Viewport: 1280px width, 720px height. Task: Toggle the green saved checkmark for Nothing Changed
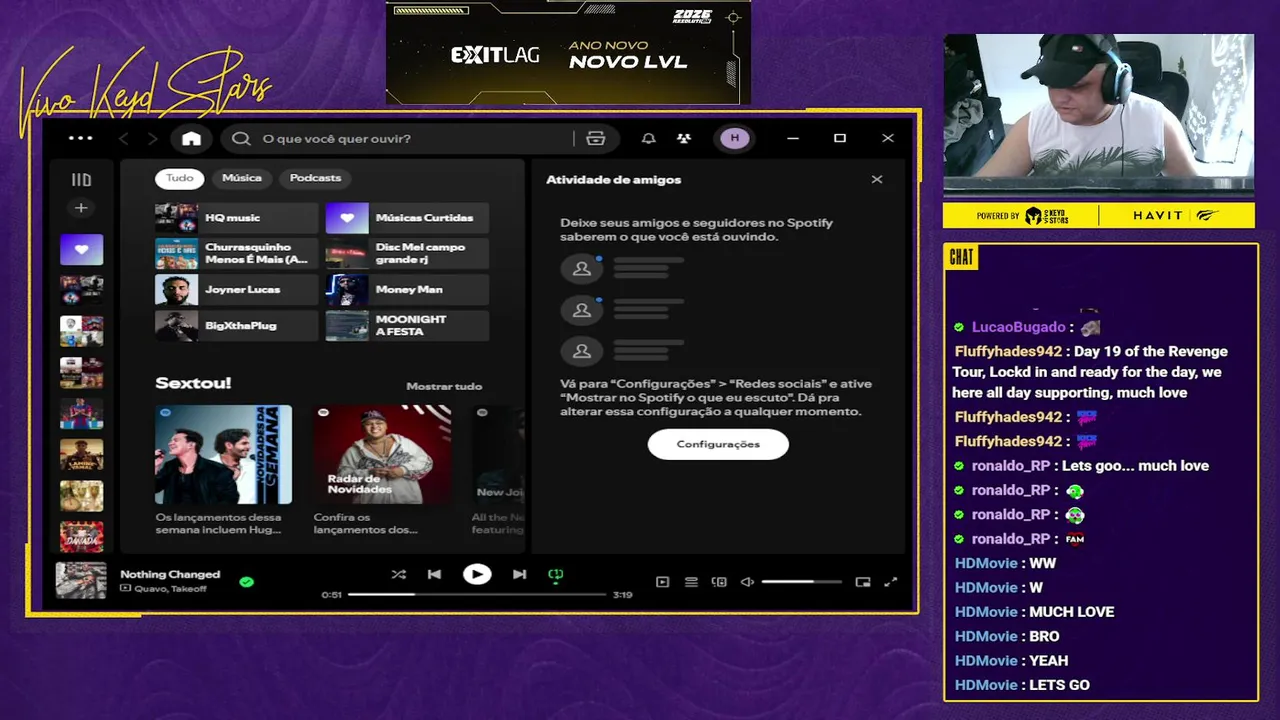click(247, 581)
